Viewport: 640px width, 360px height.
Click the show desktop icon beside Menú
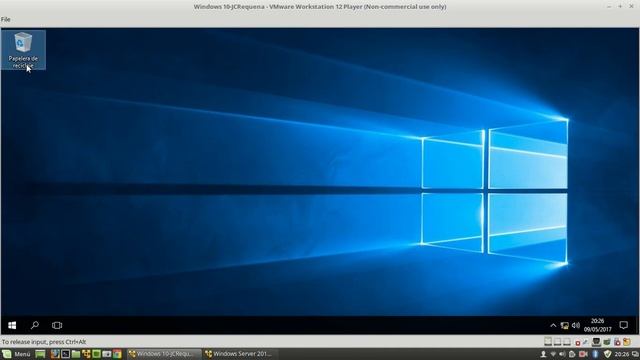tap(40, 354)
